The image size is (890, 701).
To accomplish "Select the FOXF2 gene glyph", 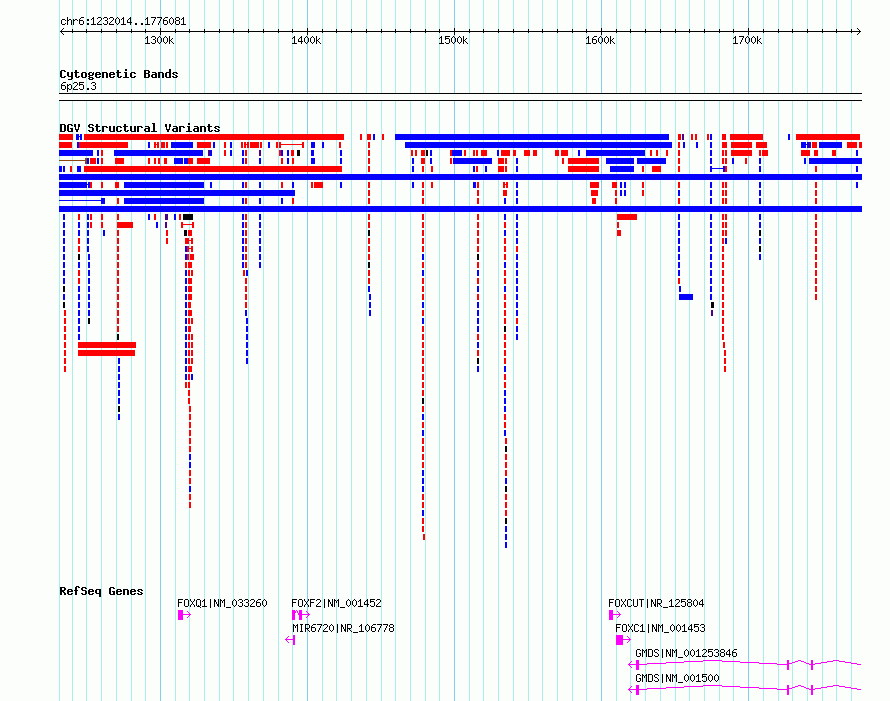I will (x=301, y=615).
